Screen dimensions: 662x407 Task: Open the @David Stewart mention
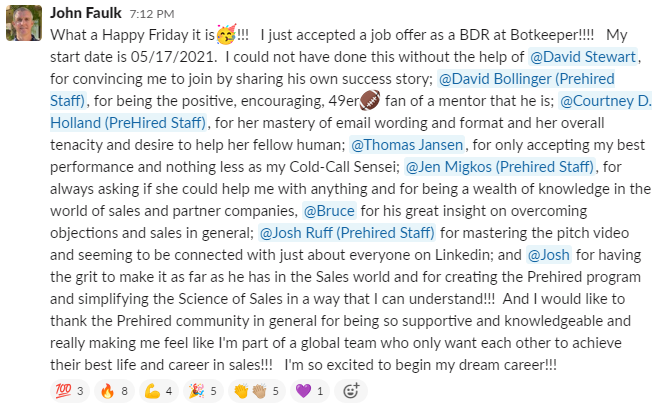coord(583,56)
